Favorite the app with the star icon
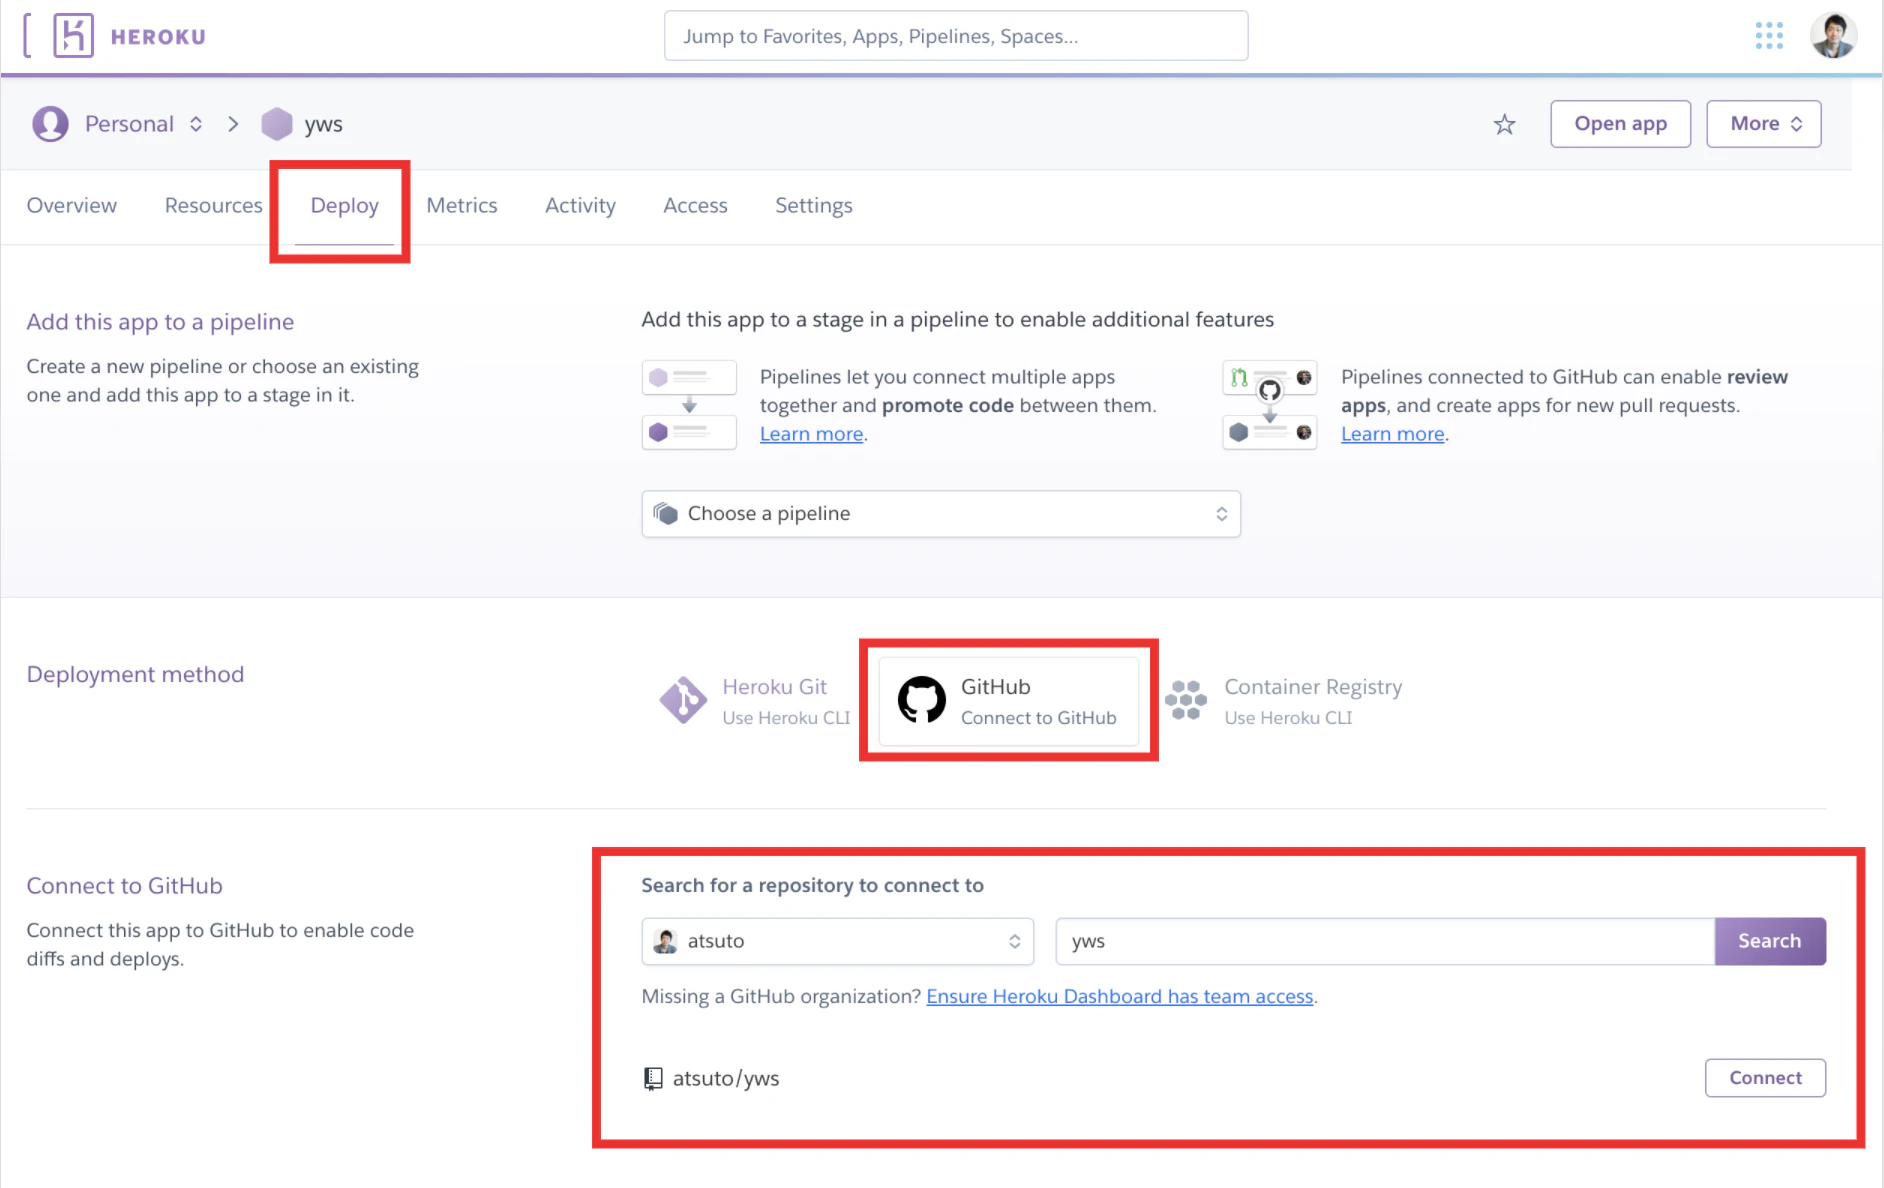 [1504, 124]
